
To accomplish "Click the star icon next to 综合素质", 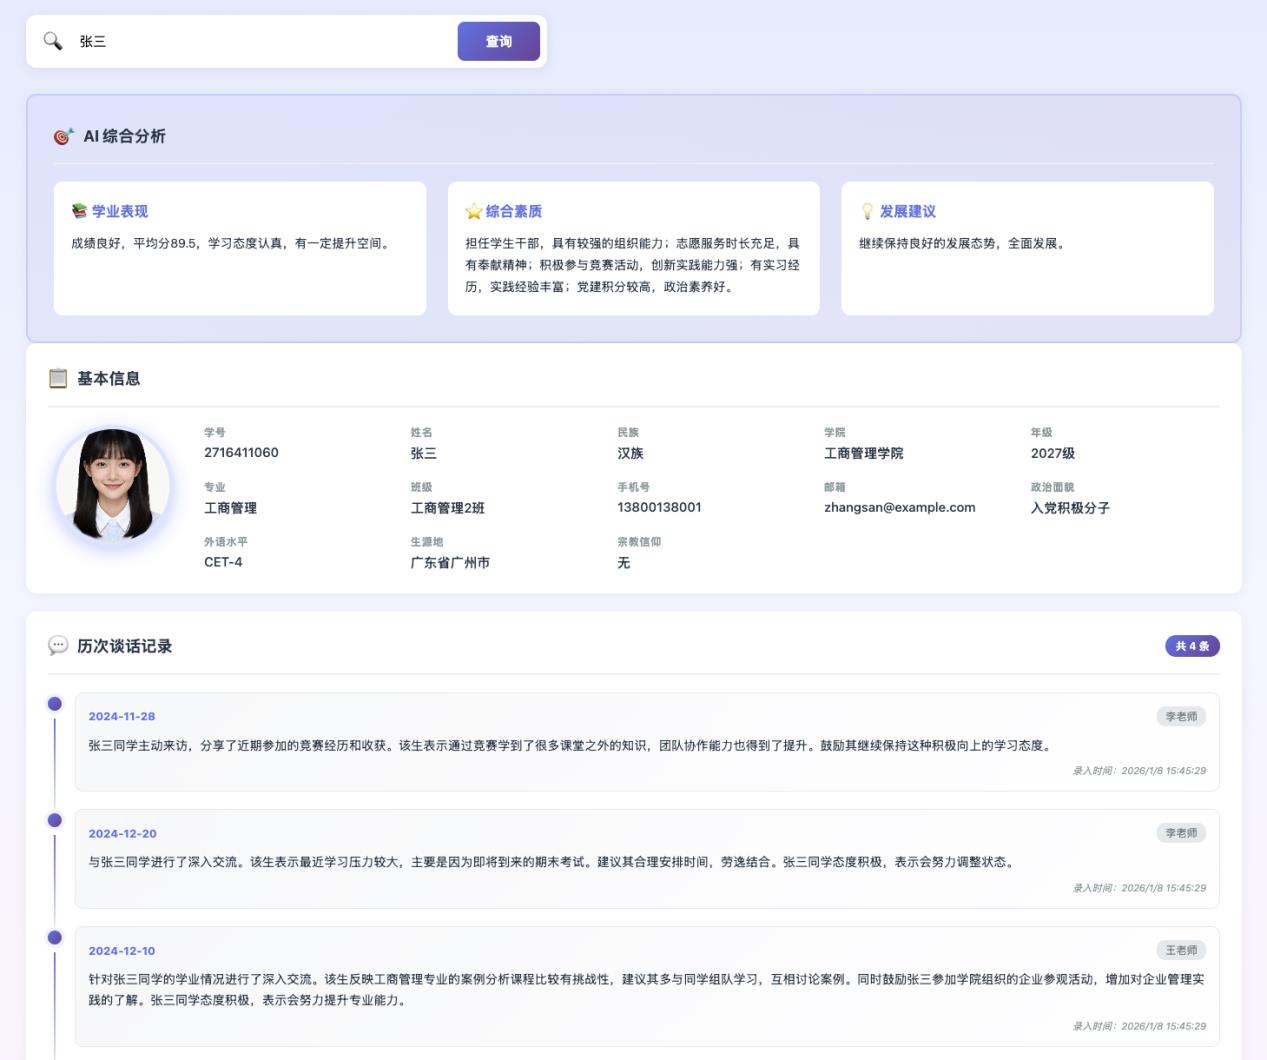I will point(473,211).
